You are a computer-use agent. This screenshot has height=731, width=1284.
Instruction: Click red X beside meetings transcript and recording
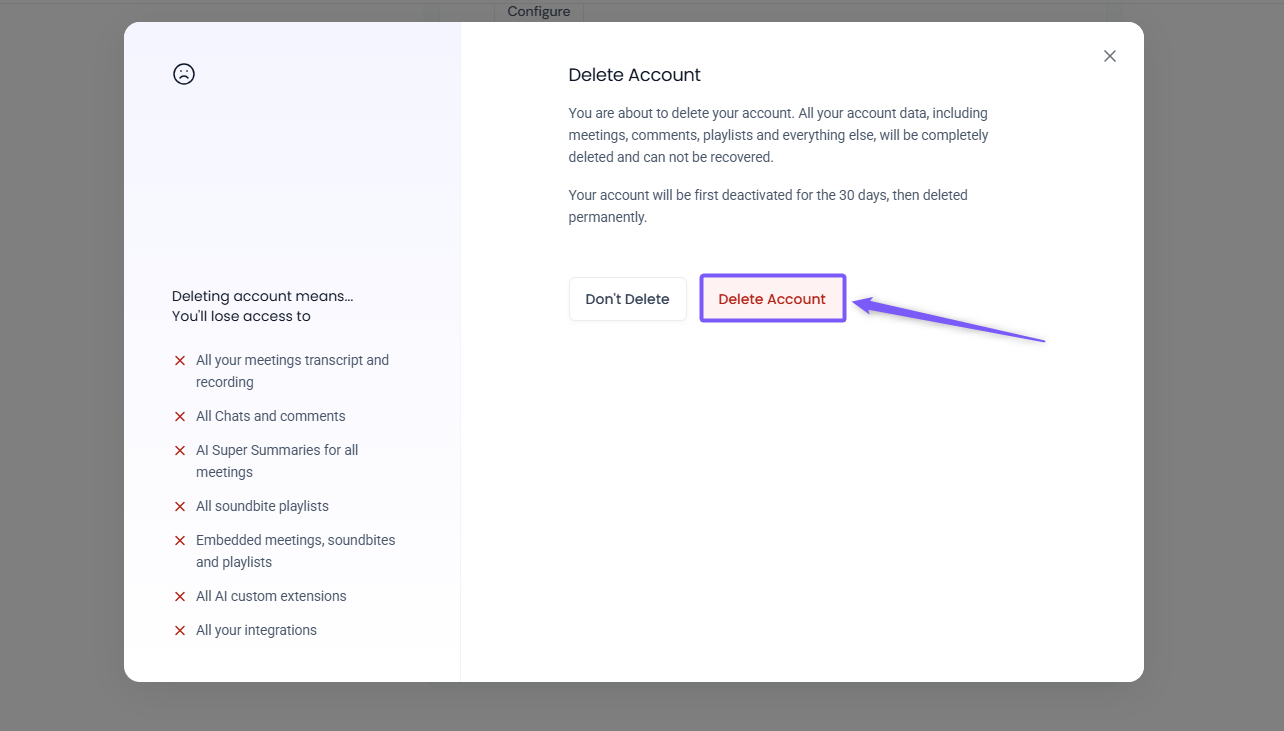180,360
